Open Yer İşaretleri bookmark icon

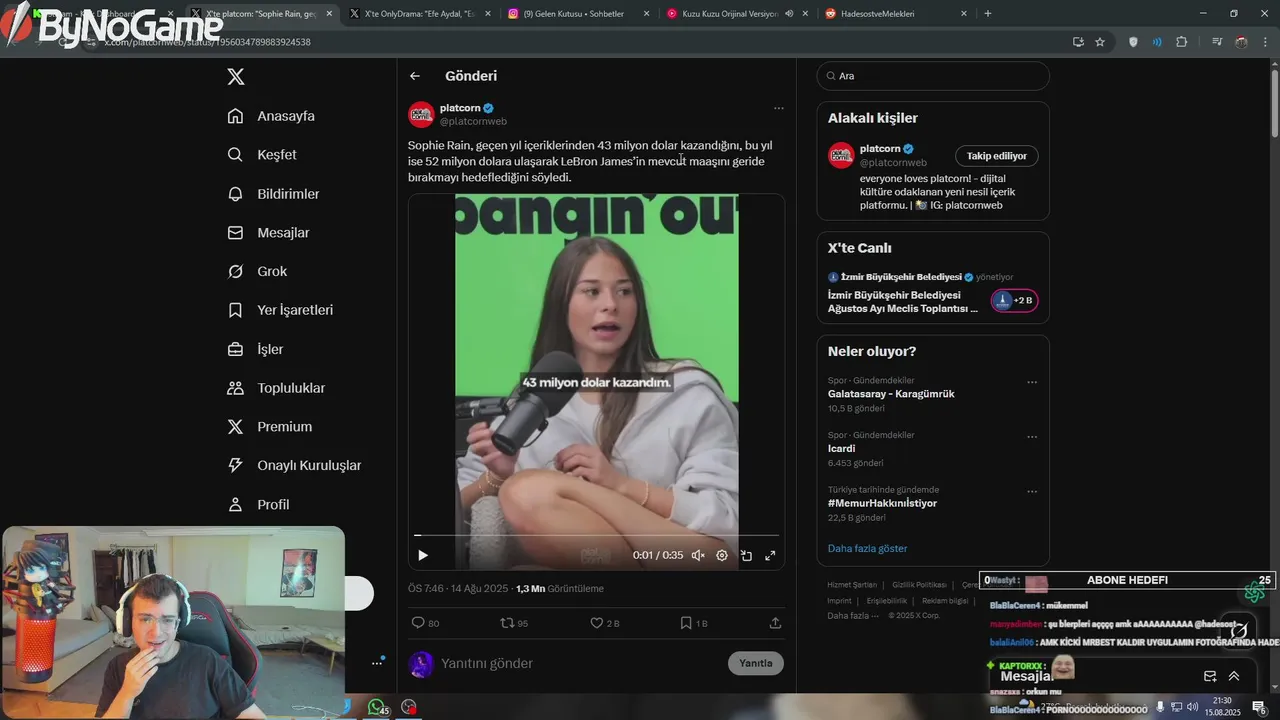[235, 310]
